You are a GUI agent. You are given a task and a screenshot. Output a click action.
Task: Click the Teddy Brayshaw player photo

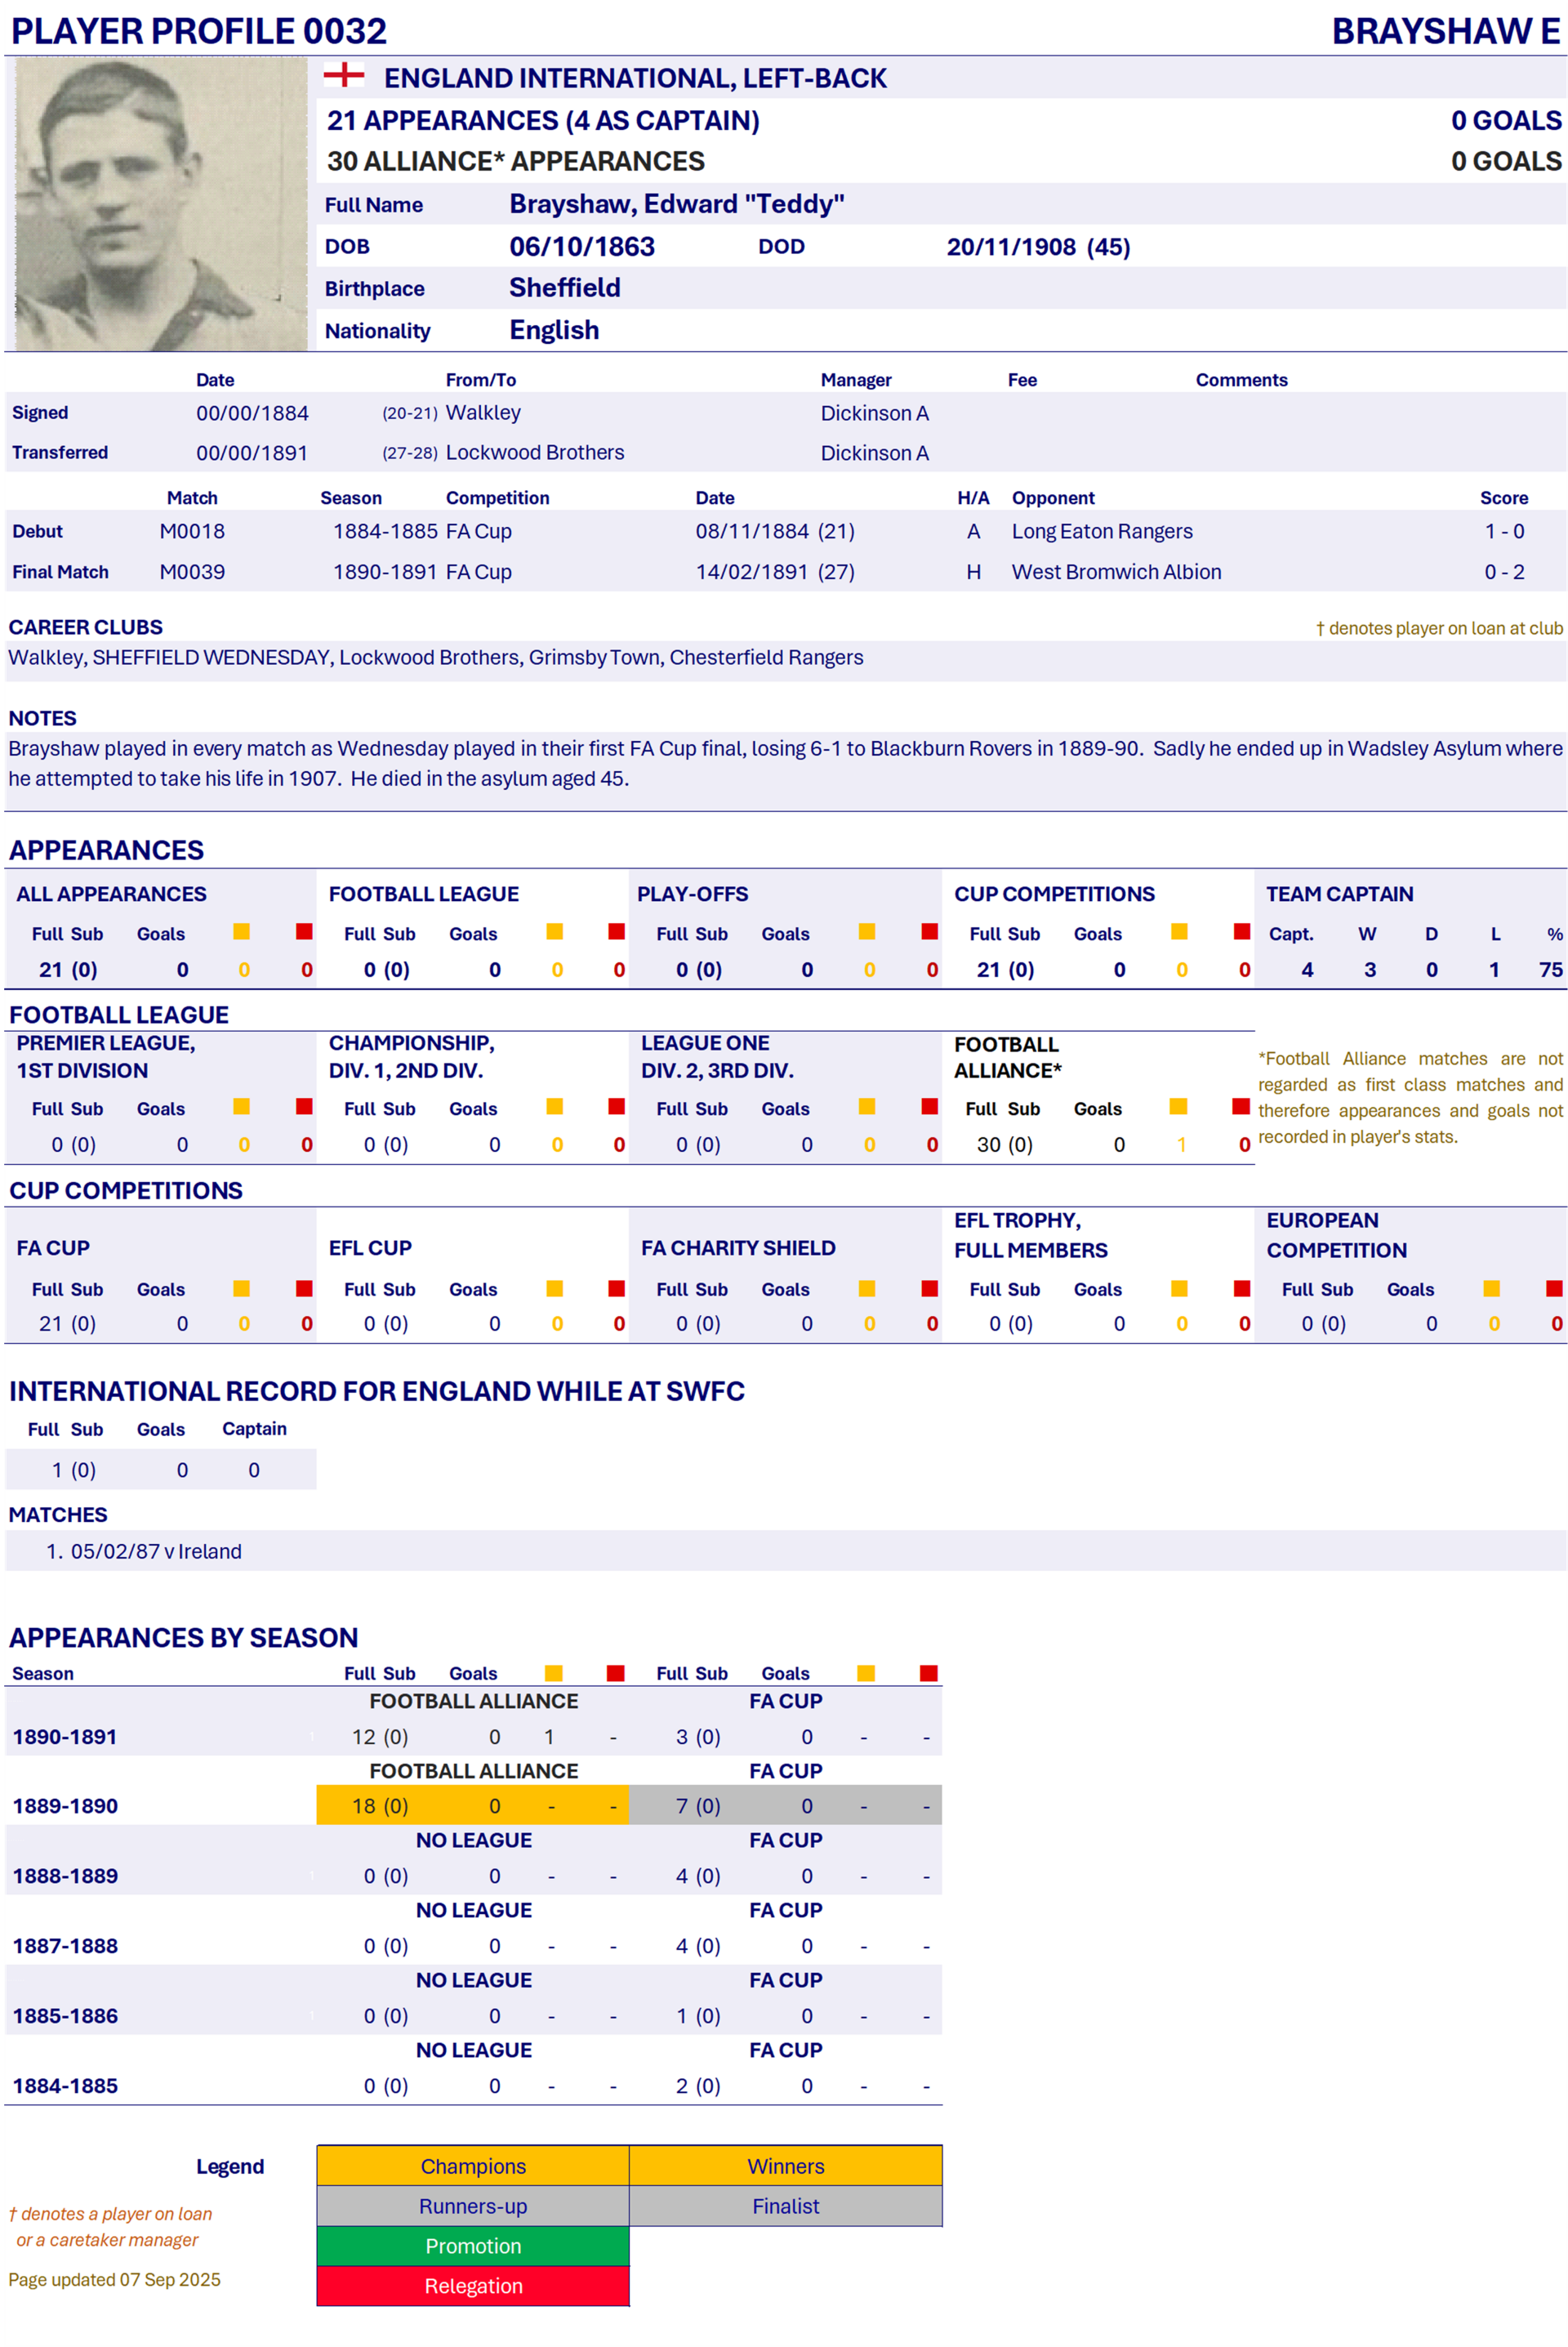161,204
